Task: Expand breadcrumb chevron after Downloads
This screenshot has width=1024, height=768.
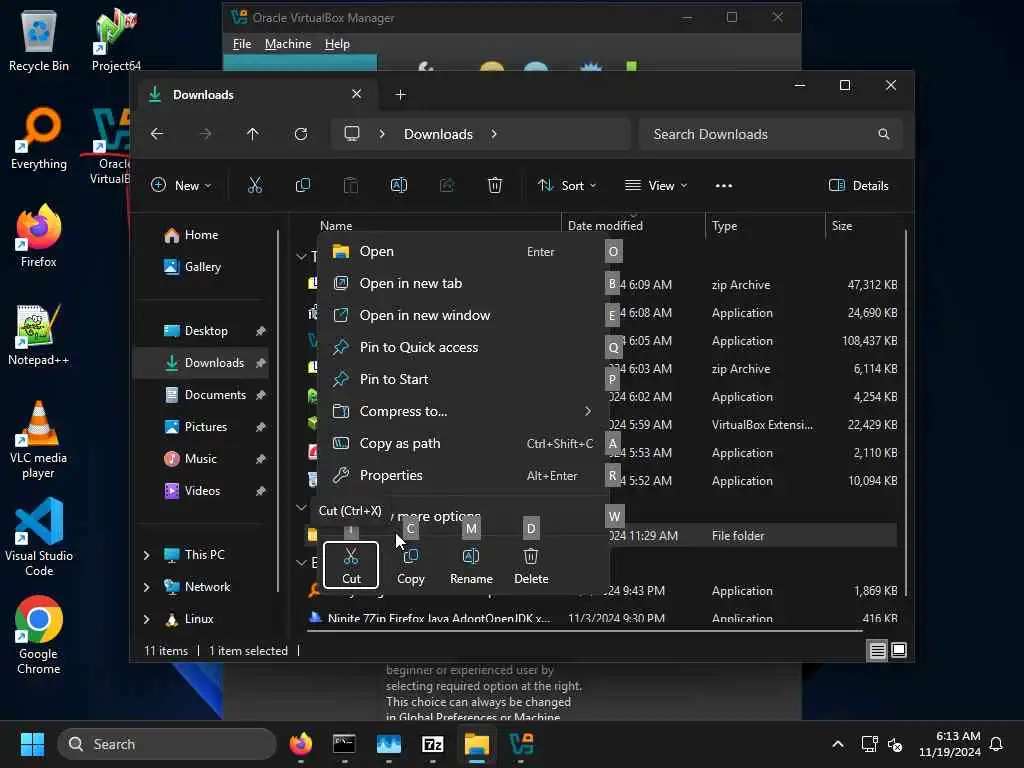Action: (x=494, y=134)
